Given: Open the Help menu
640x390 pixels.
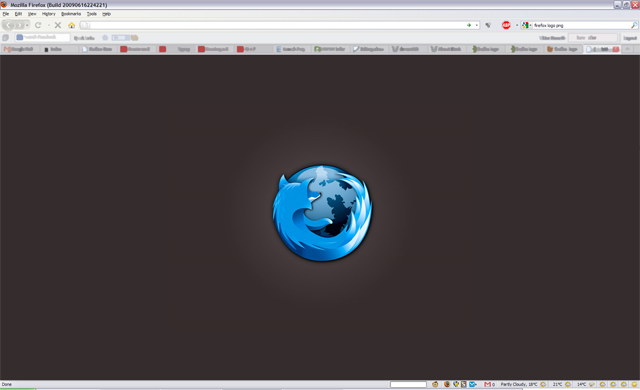Looking at the screenshot, I should tap(107, 14).
